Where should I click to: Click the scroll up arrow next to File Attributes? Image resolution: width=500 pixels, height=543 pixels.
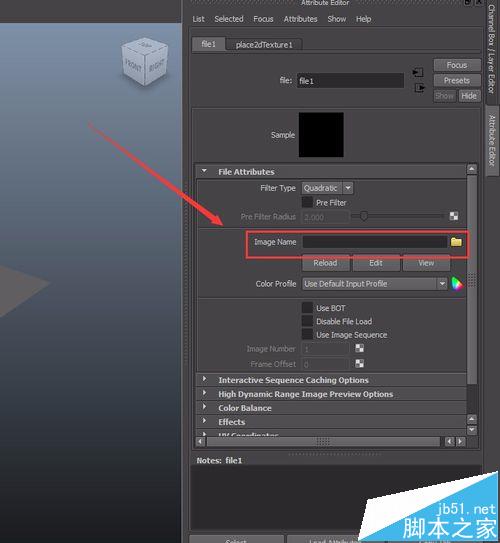tap(472, 169)
